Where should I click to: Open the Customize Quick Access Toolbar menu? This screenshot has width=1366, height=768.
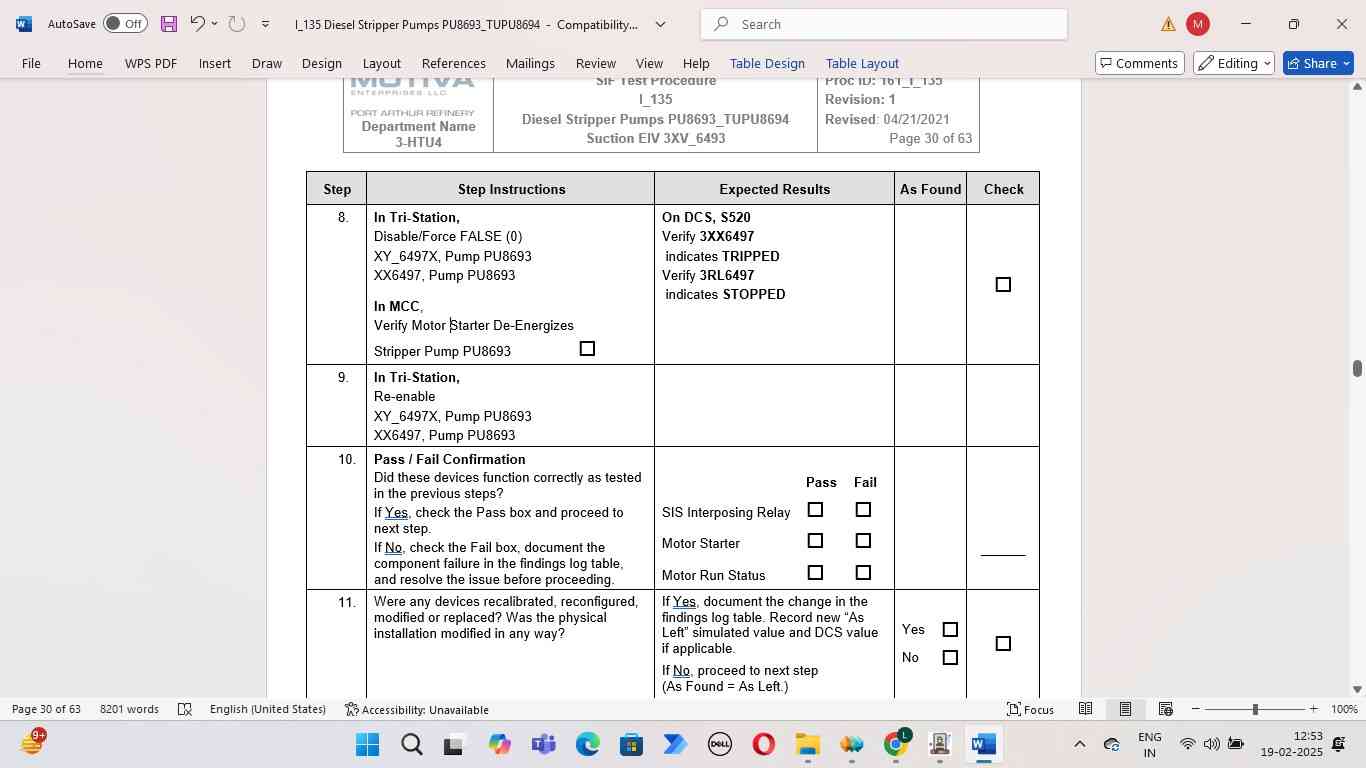point(265,24)
